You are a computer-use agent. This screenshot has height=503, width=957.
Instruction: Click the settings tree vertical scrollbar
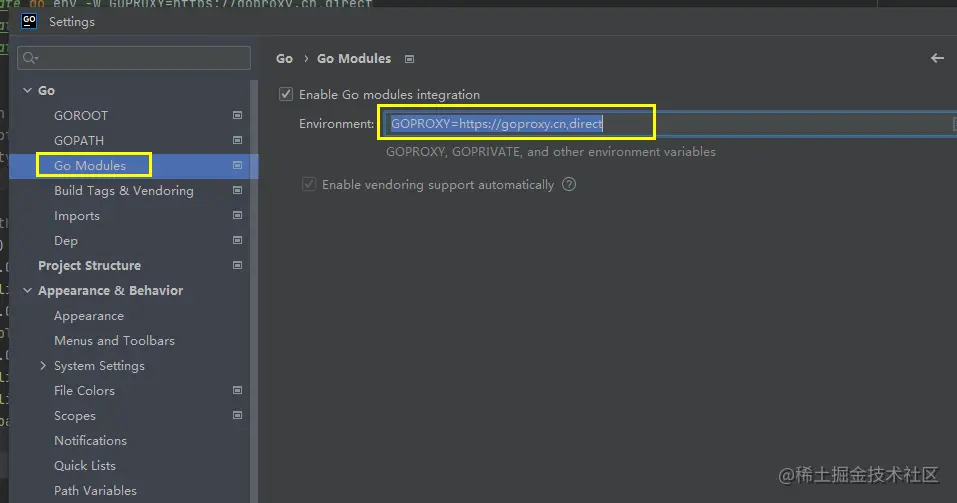(x=255, y=291)
